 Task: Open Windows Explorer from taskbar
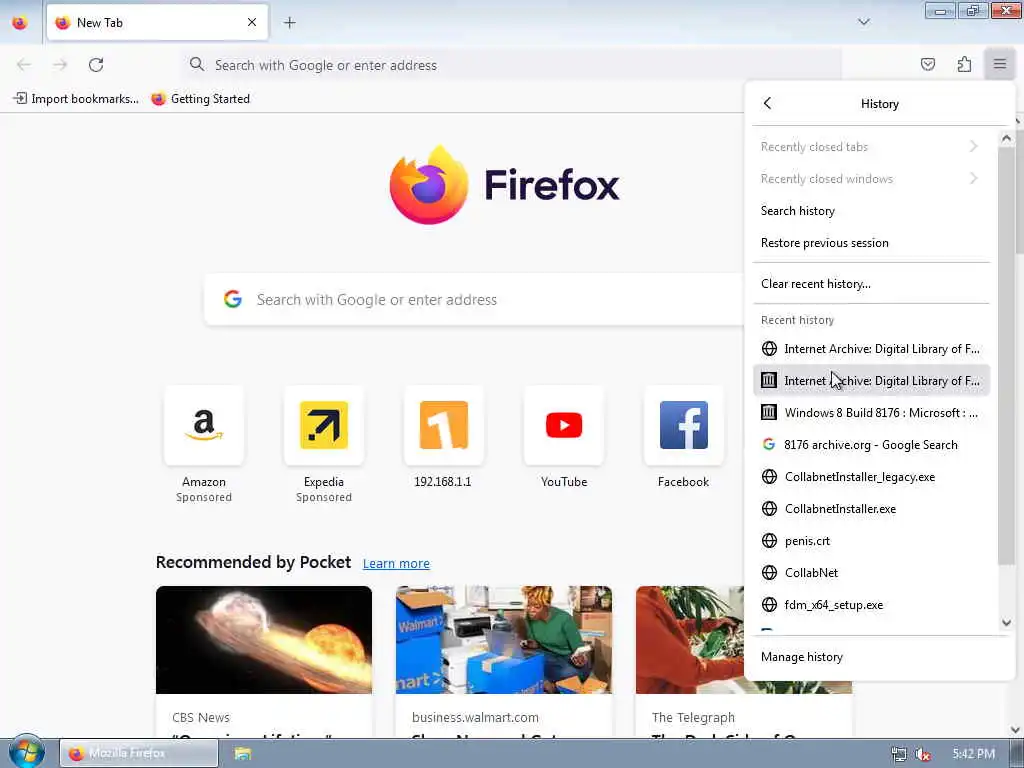(243, 754)
